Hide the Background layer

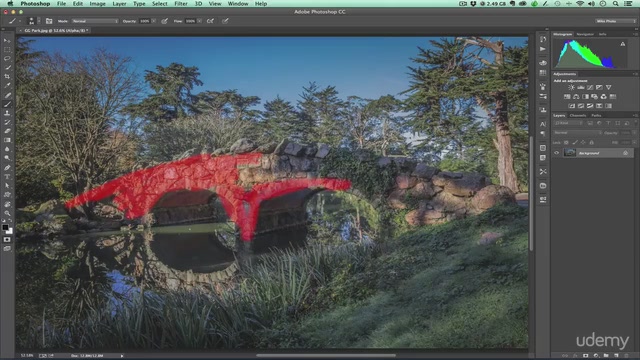click(x=556, y=153)
